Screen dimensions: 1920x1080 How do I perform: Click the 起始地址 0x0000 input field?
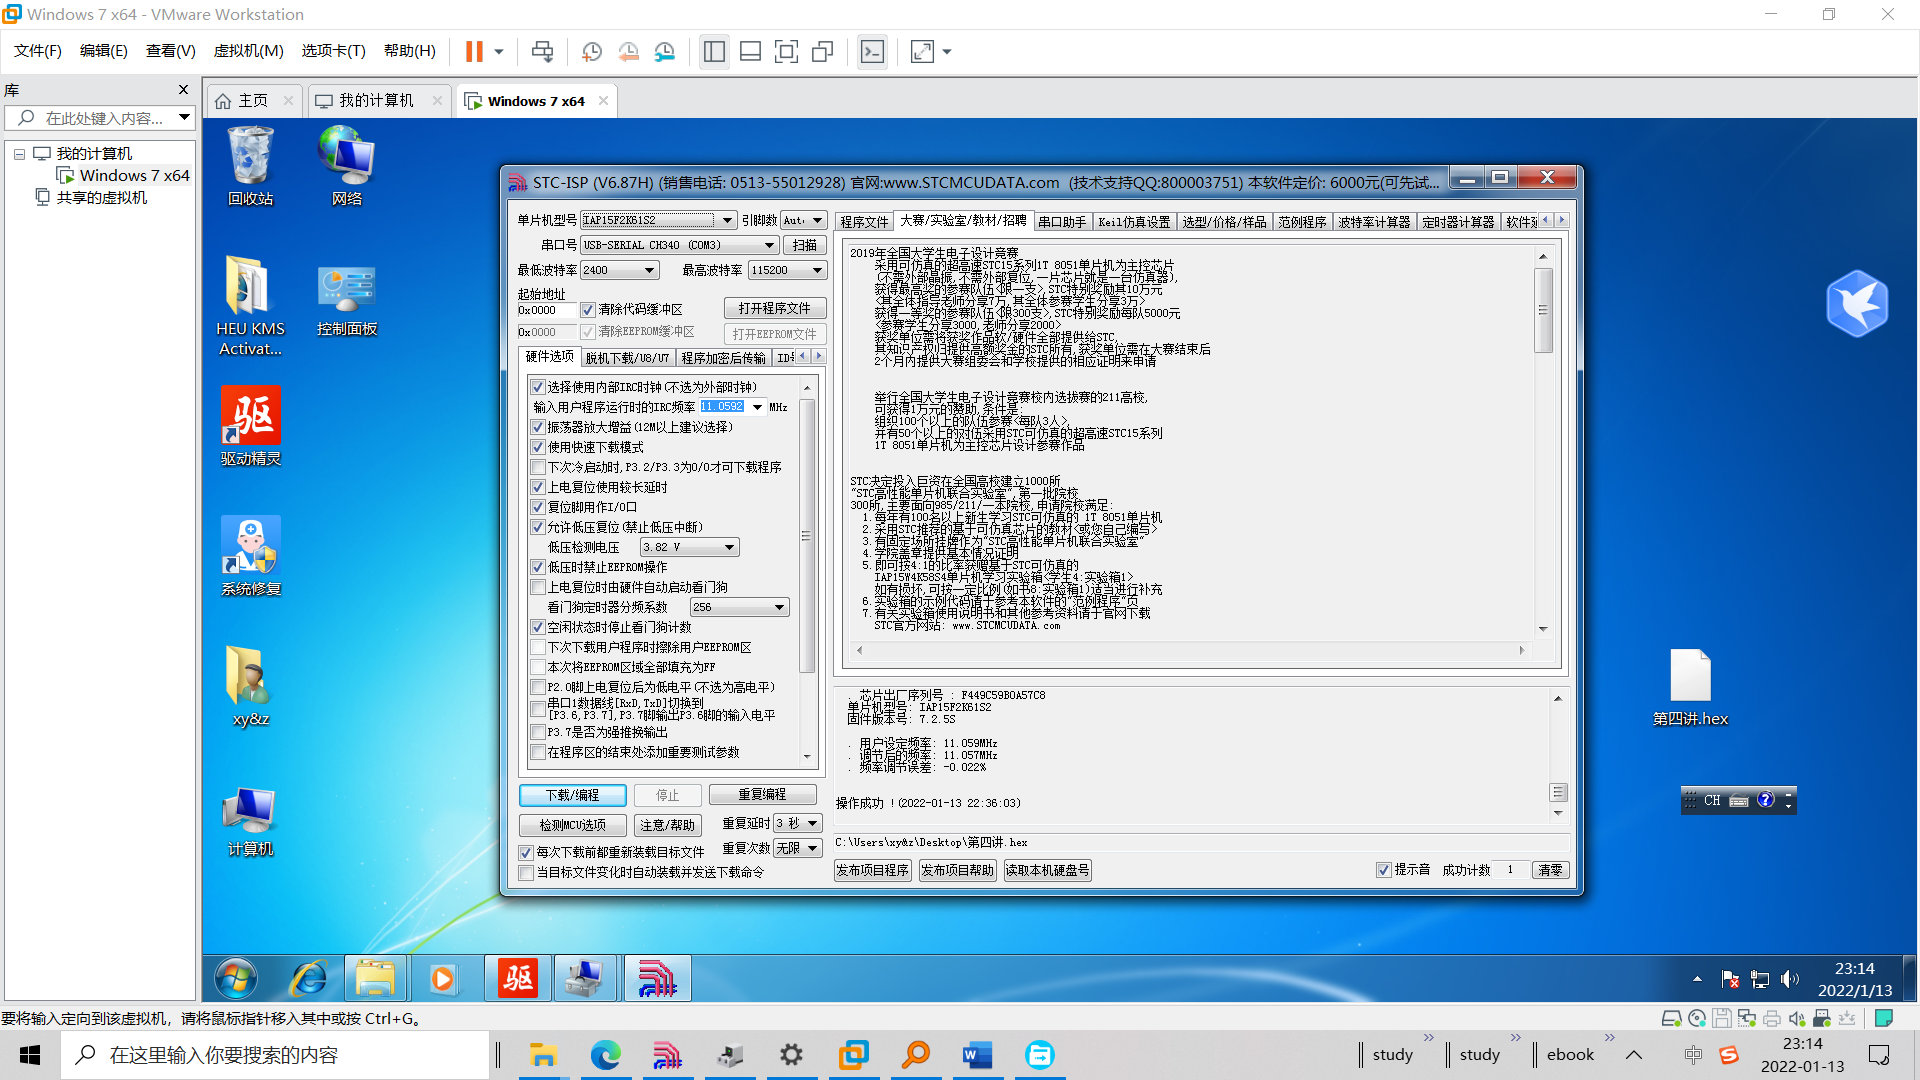546,310
